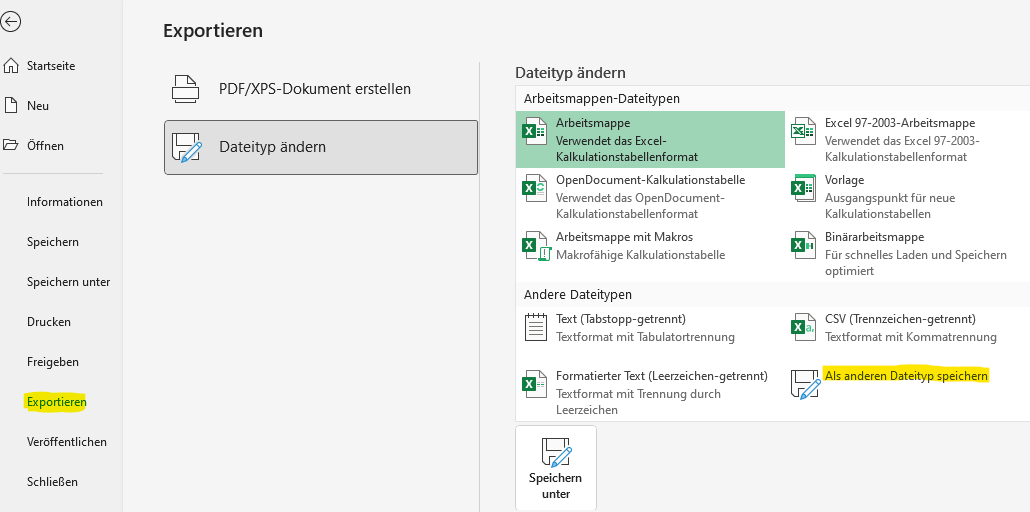1030x512 pixels.
Task: Select OpenDocument-Kalkulationstabelle file type
Action: pyautogui.click(x=650, y=179)
